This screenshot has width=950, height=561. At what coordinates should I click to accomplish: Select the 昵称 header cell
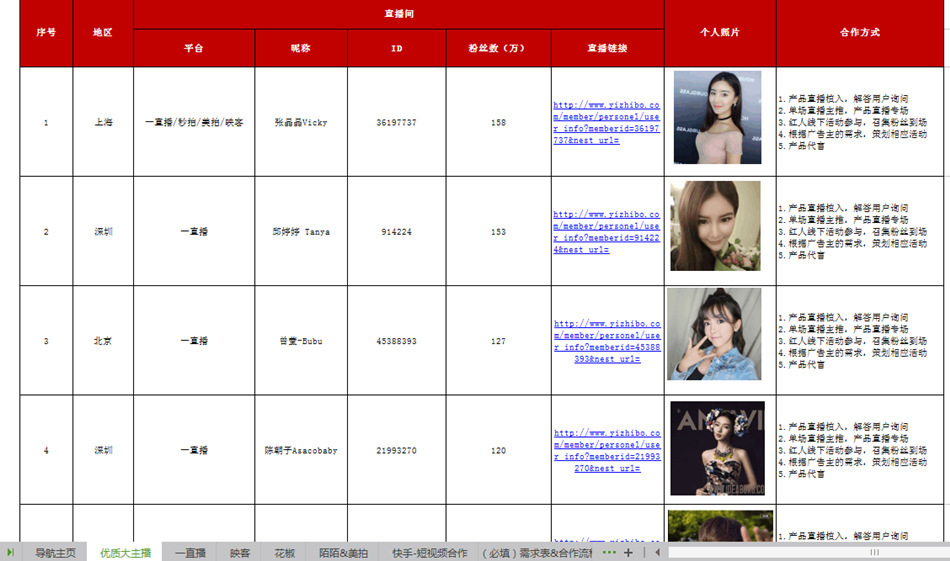point(301,48)
